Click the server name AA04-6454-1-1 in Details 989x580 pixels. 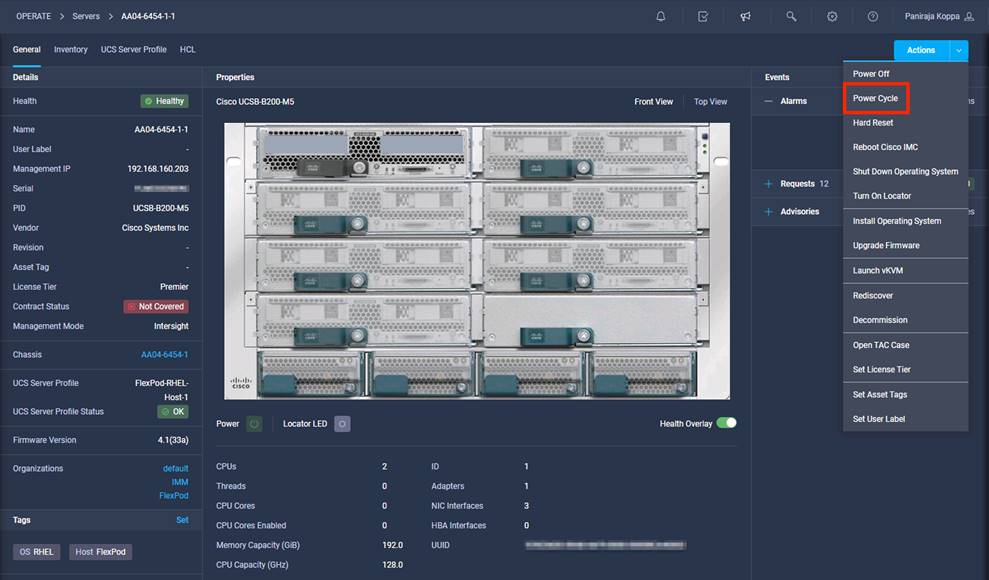point(161,129)
